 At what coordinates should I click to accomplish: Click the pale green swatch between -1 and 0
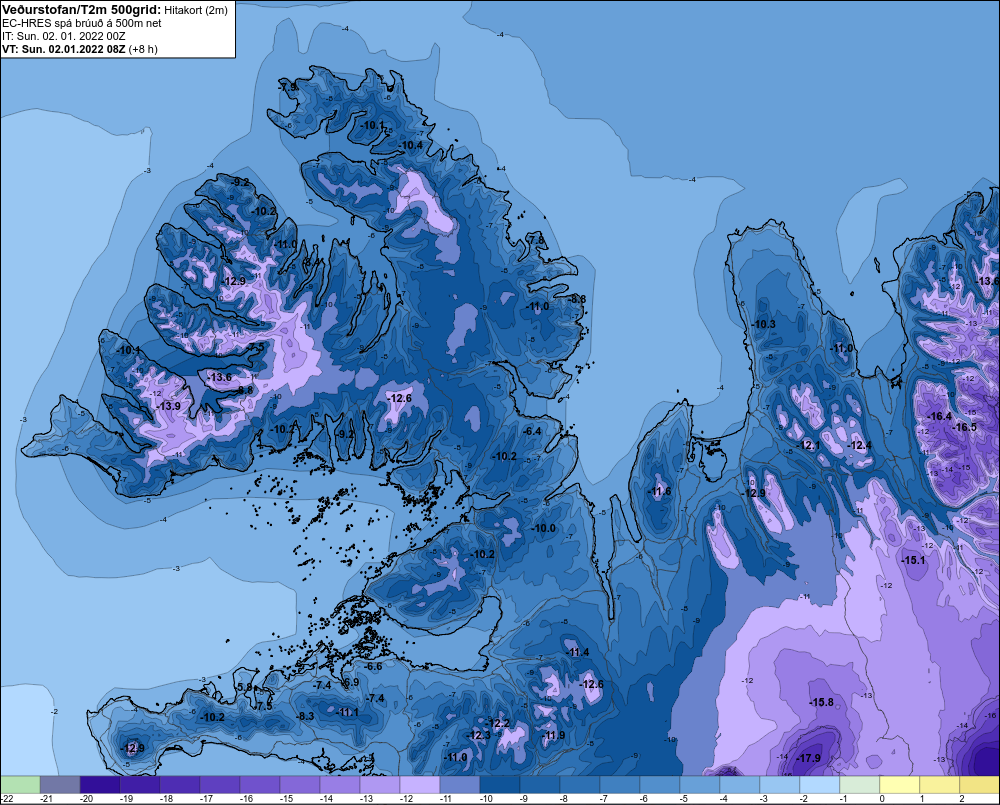click(x=860, y=785)
